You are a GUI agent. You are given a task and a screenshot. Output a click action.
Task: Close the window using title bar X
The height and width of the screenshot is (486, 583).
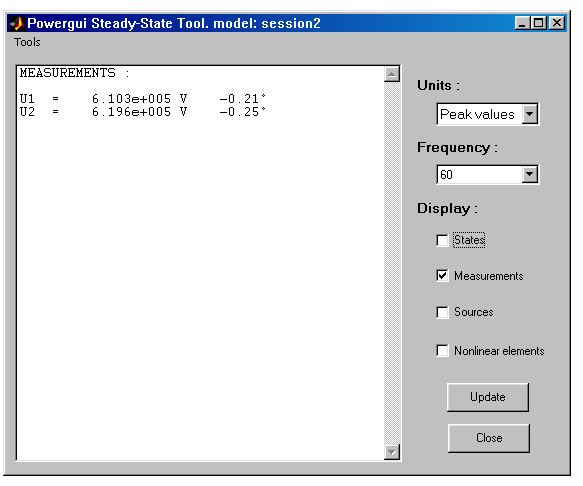557,23
